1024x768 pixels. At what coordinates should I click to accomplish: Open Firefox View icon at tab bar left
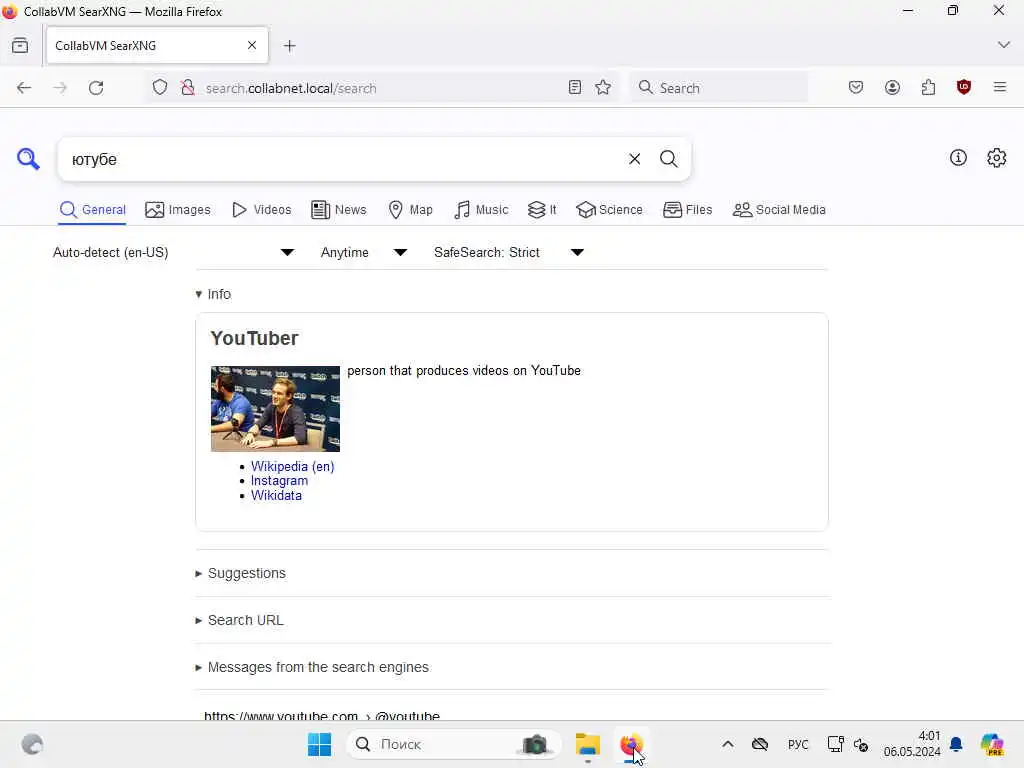[20, 46]
